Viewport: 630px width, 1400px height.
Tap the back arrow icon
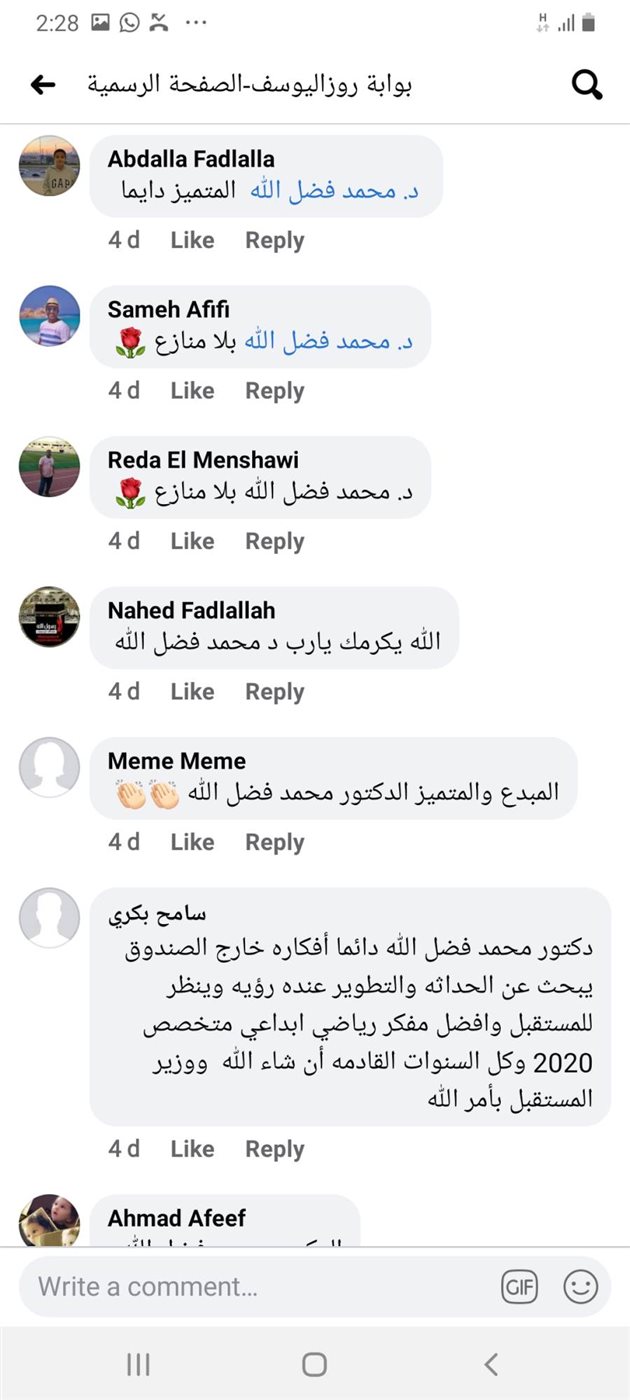(x=43, y=85)
